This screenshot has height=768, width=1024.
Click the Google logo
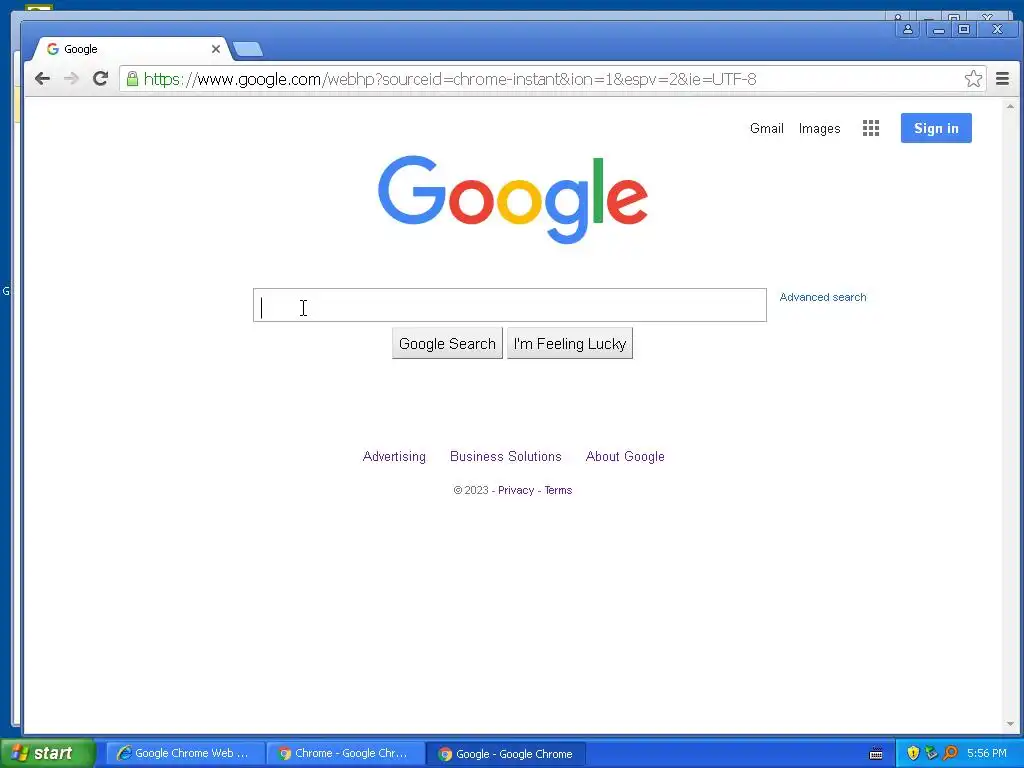[x=513, y=200]
